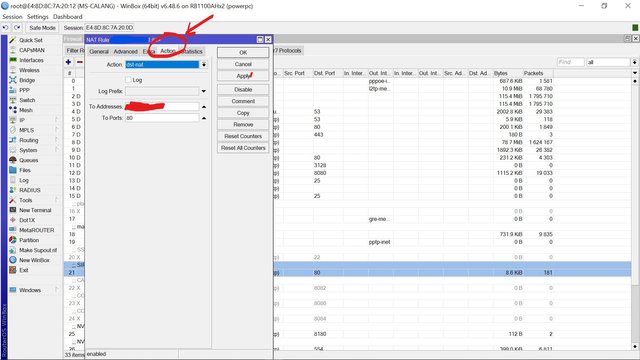Click Reset Counters button
Screen dimensions: 640x360
point(243,136)
